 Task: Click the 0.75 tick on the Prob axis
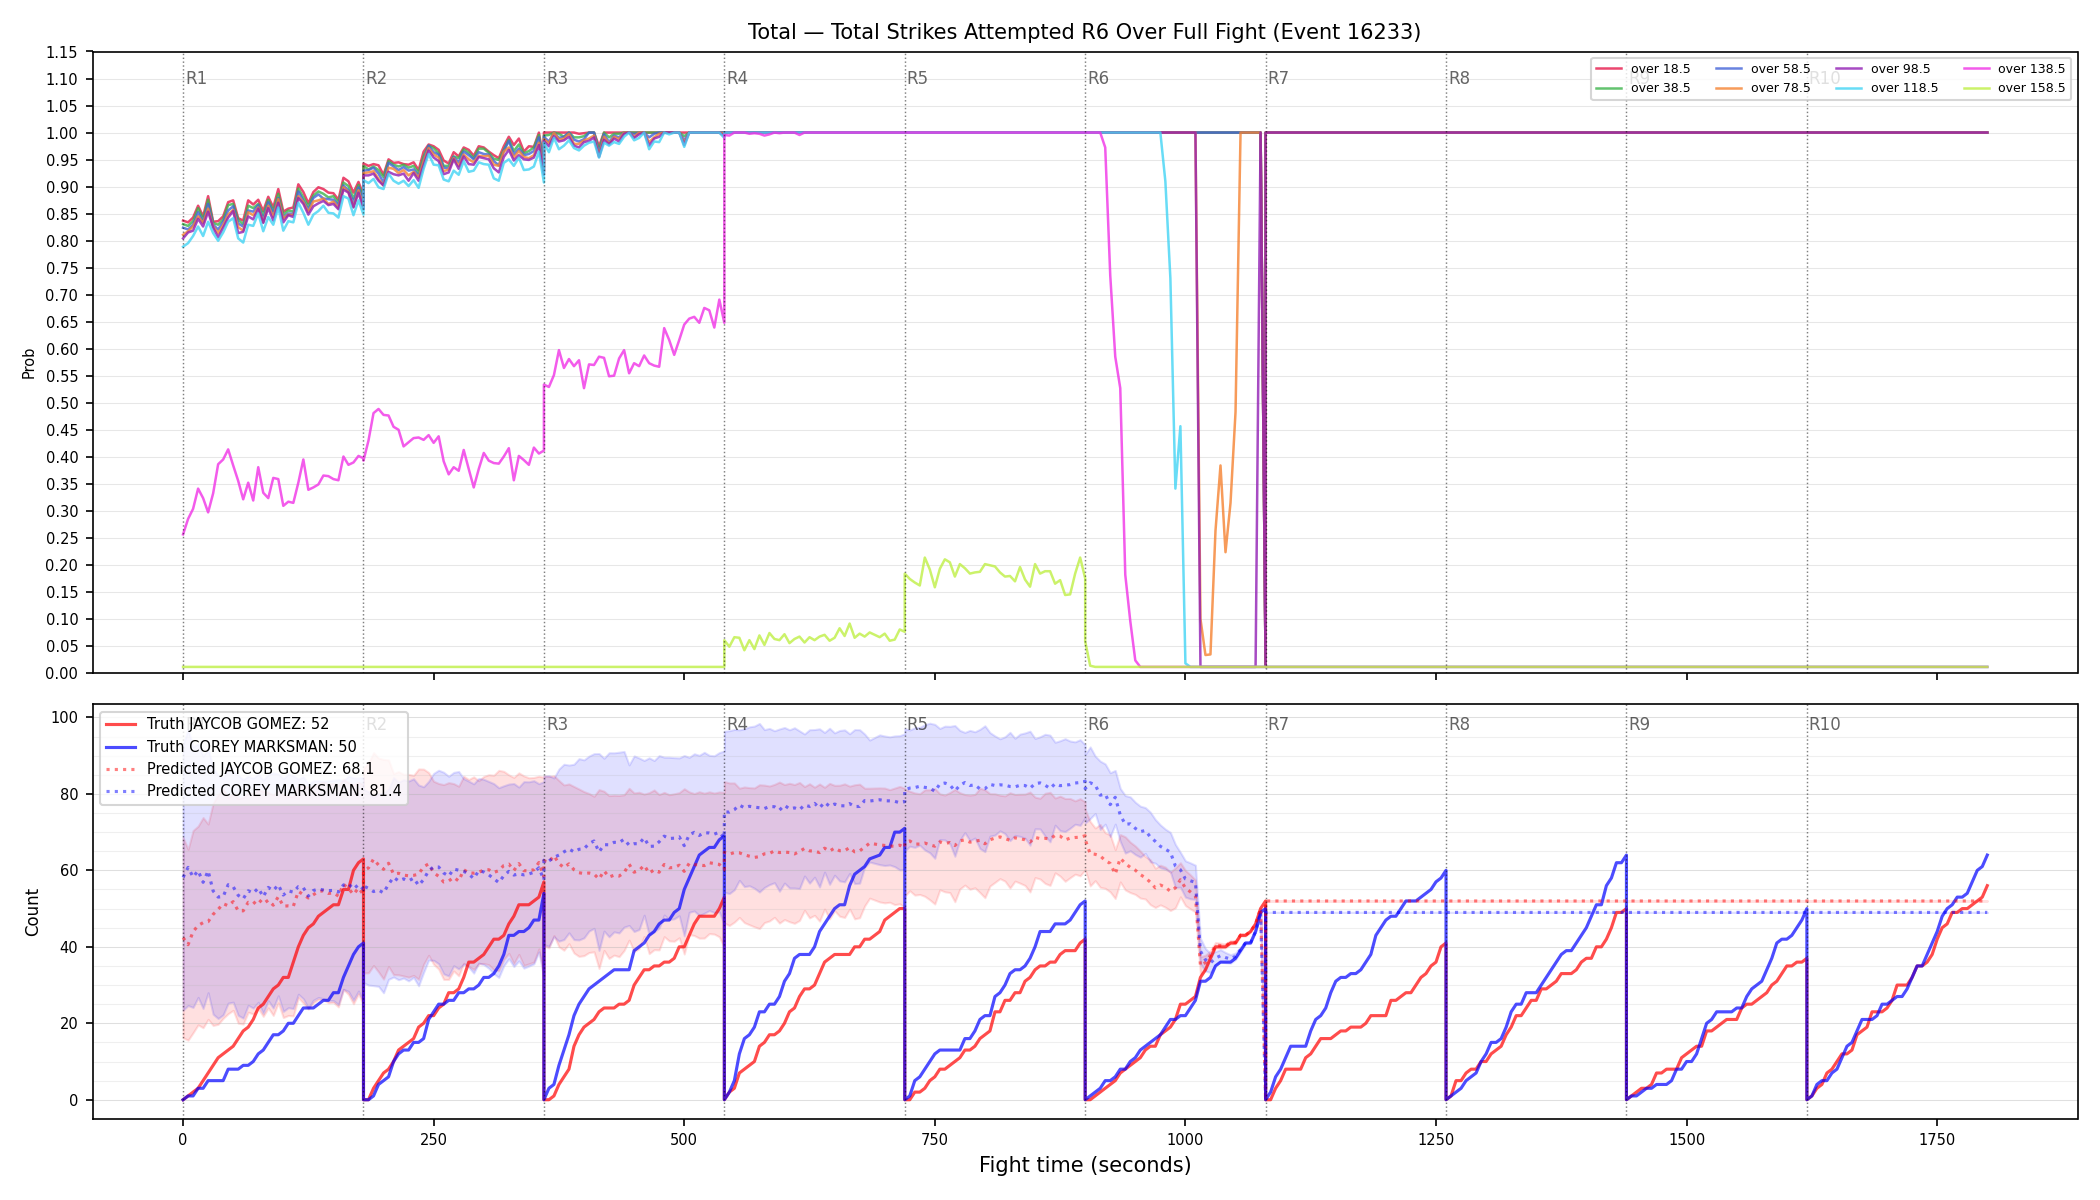(62, 268)
